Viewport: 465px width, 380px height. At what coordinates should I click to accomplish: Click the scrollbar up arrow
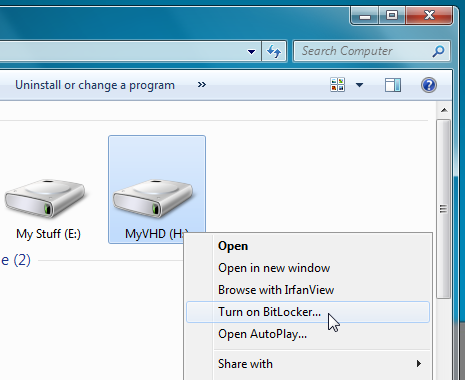(444, 110)
